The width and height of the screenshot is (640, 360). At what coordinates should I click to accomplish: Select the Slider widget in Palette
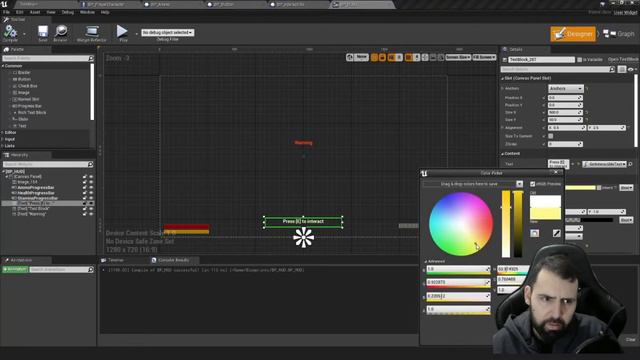[x=23, y=119]
